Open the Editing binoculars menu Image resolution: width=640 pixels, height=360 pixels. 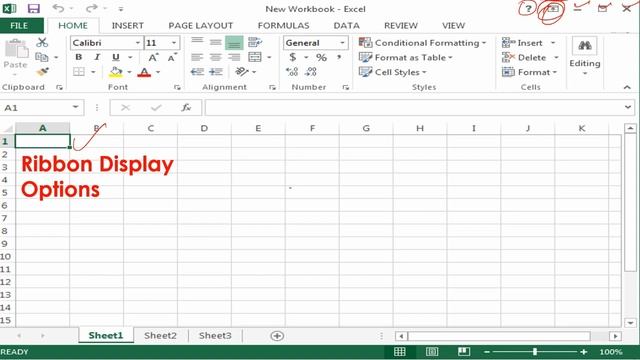[585, 56]
